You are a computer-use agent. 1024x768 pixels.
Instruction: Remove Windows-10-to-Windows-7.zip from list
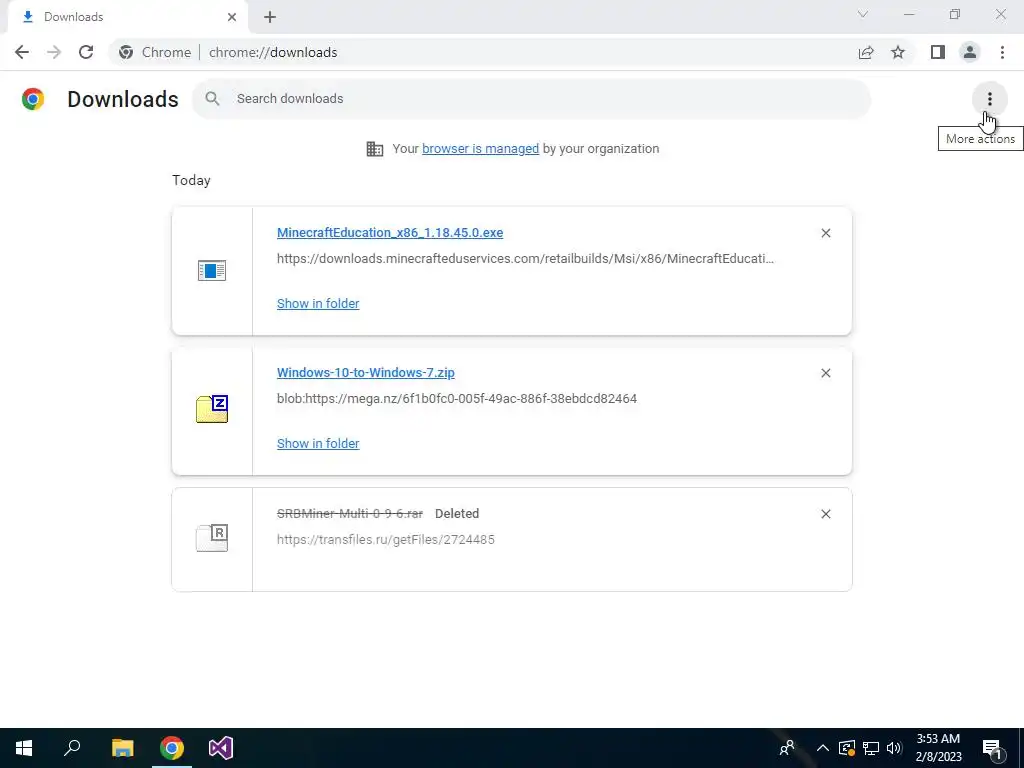coord(825,373)
